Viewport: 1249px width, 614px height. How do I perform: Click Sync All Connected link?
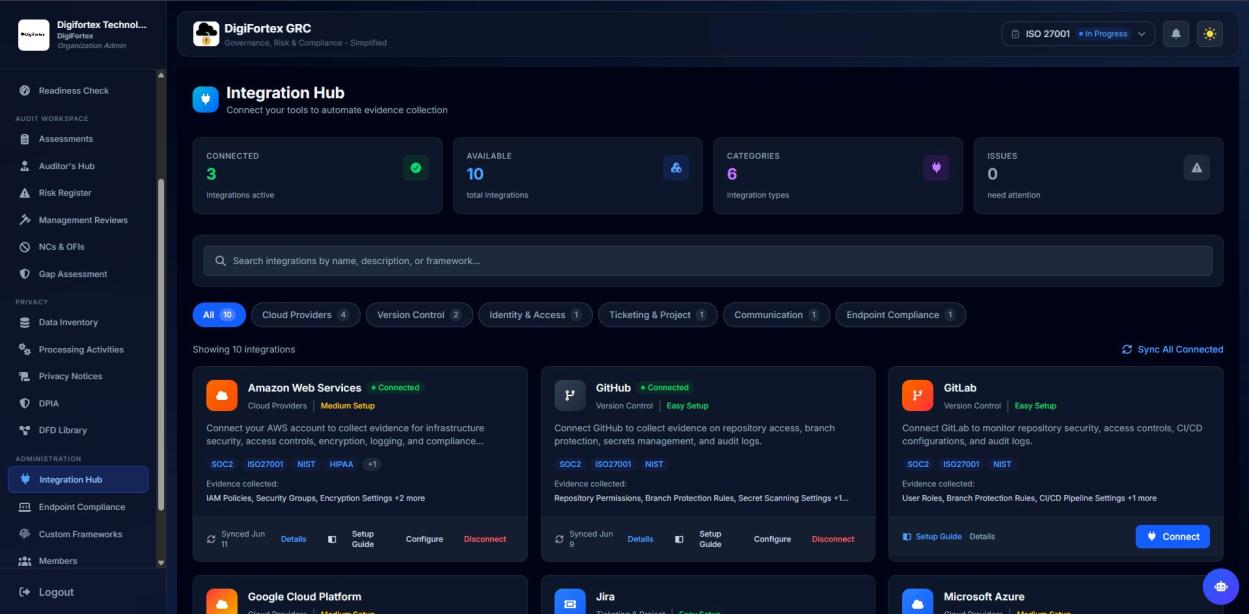click(1172, 350)
